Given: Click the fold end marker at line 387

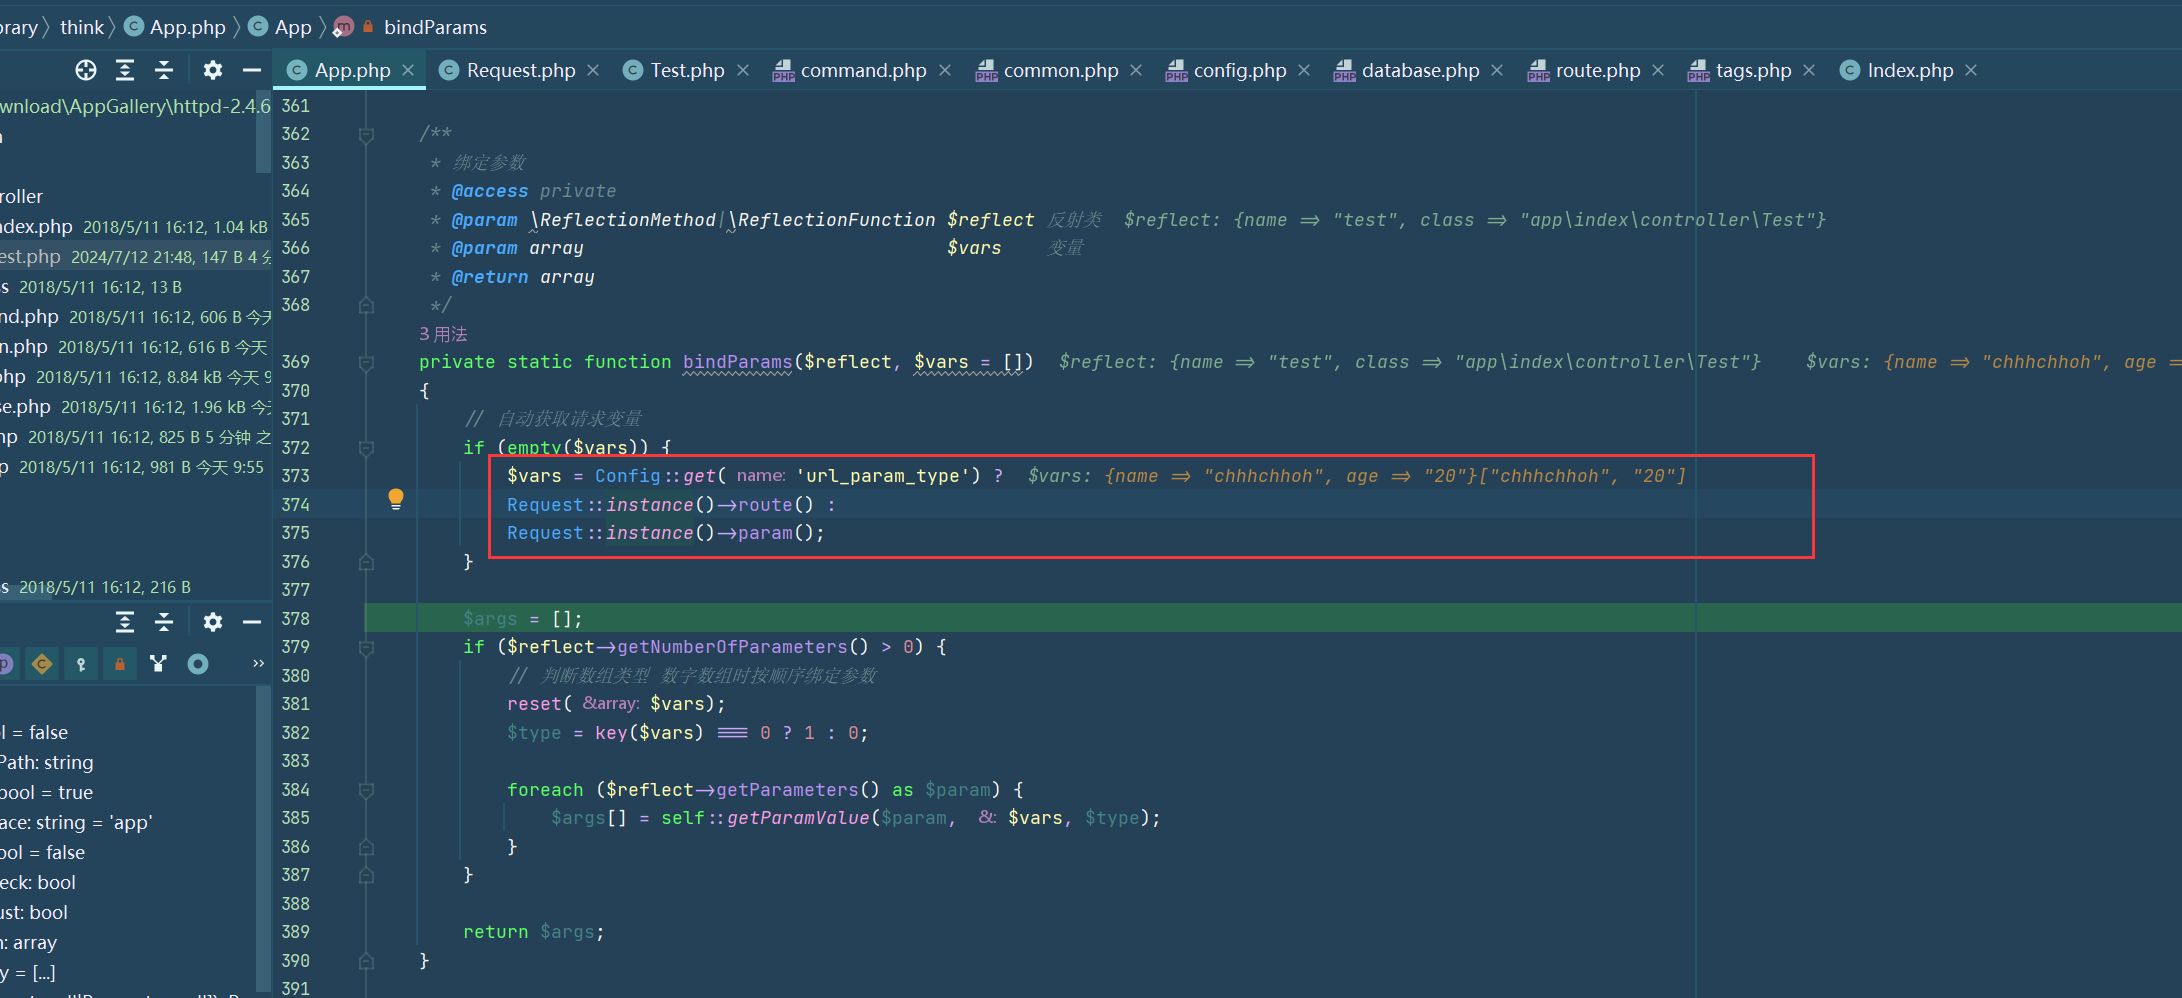Looking at the screenshot, I should pyautogui.click(x=367, y=875).
